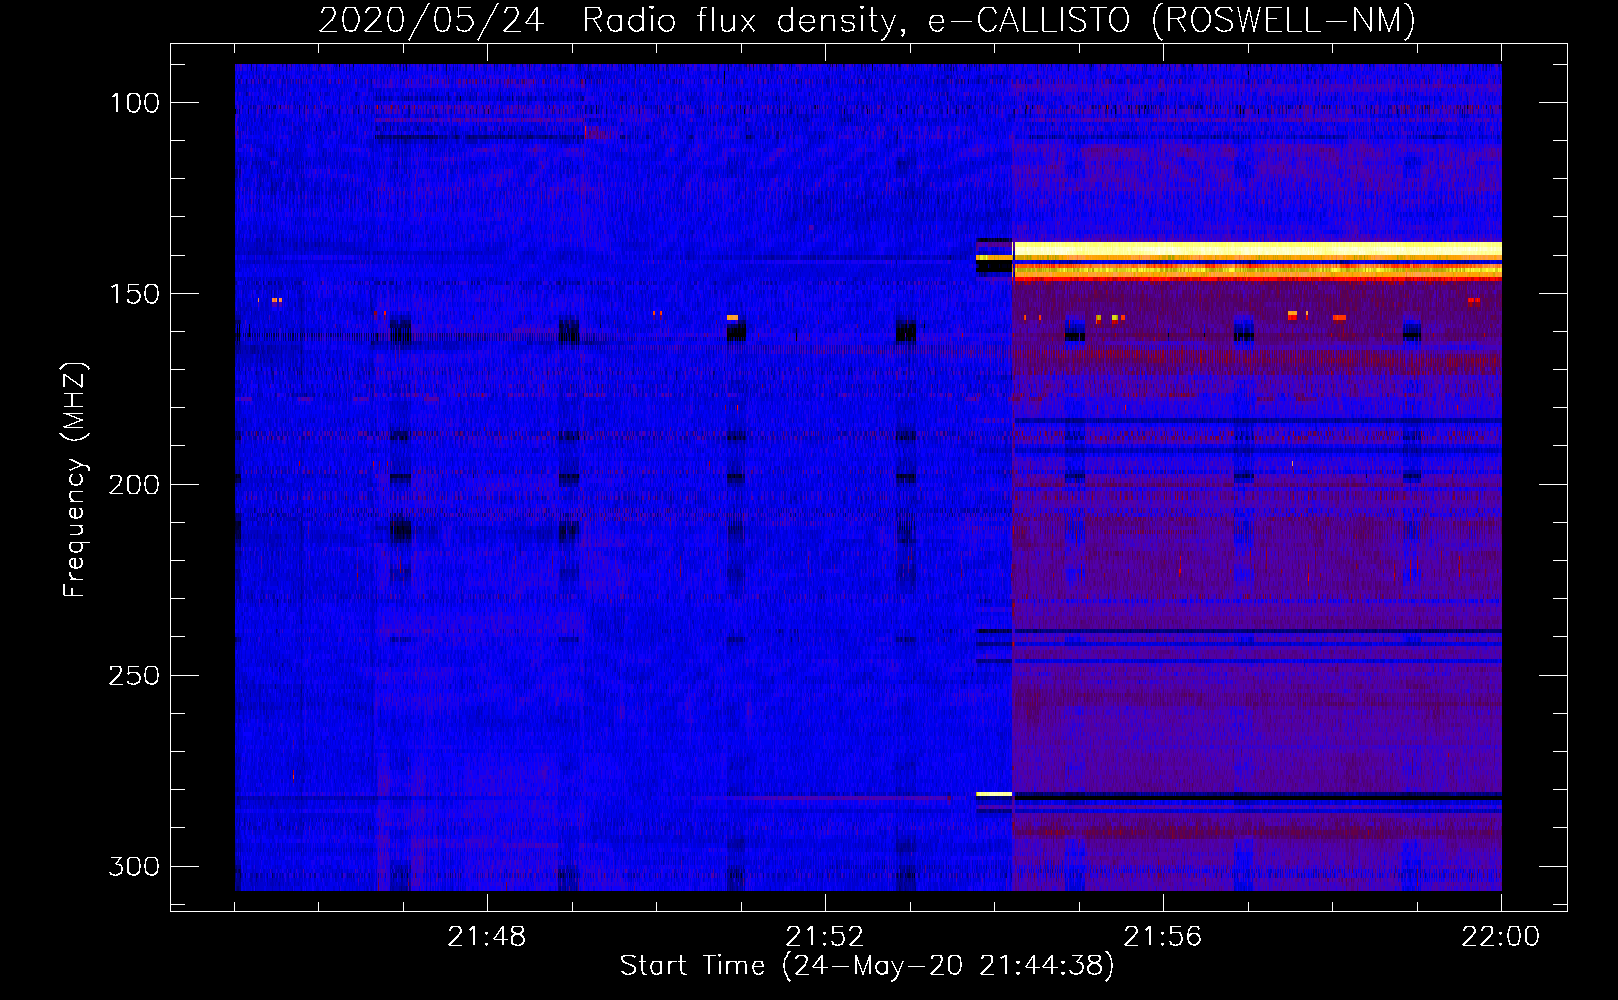Screen dimensions: 1618x1000
Task: Click the '22:00' time tick label
Action: click(x=1500, y=937)
